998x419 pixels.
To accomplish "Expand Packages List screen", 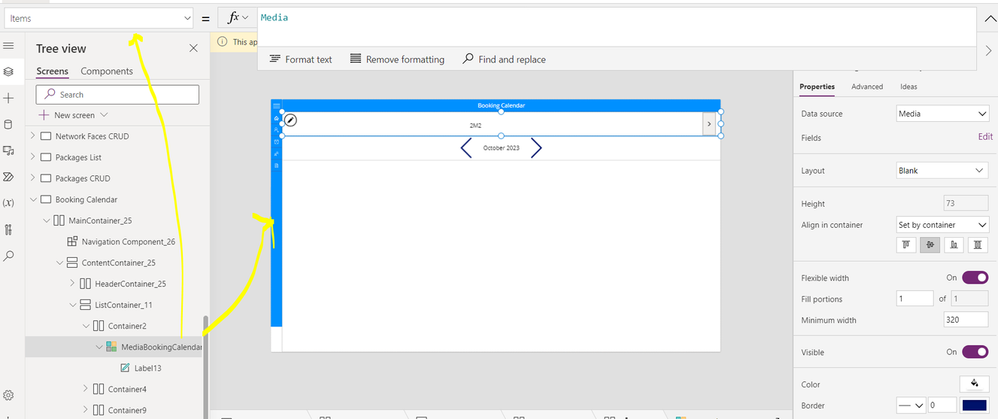I will (x=32, y=157).
